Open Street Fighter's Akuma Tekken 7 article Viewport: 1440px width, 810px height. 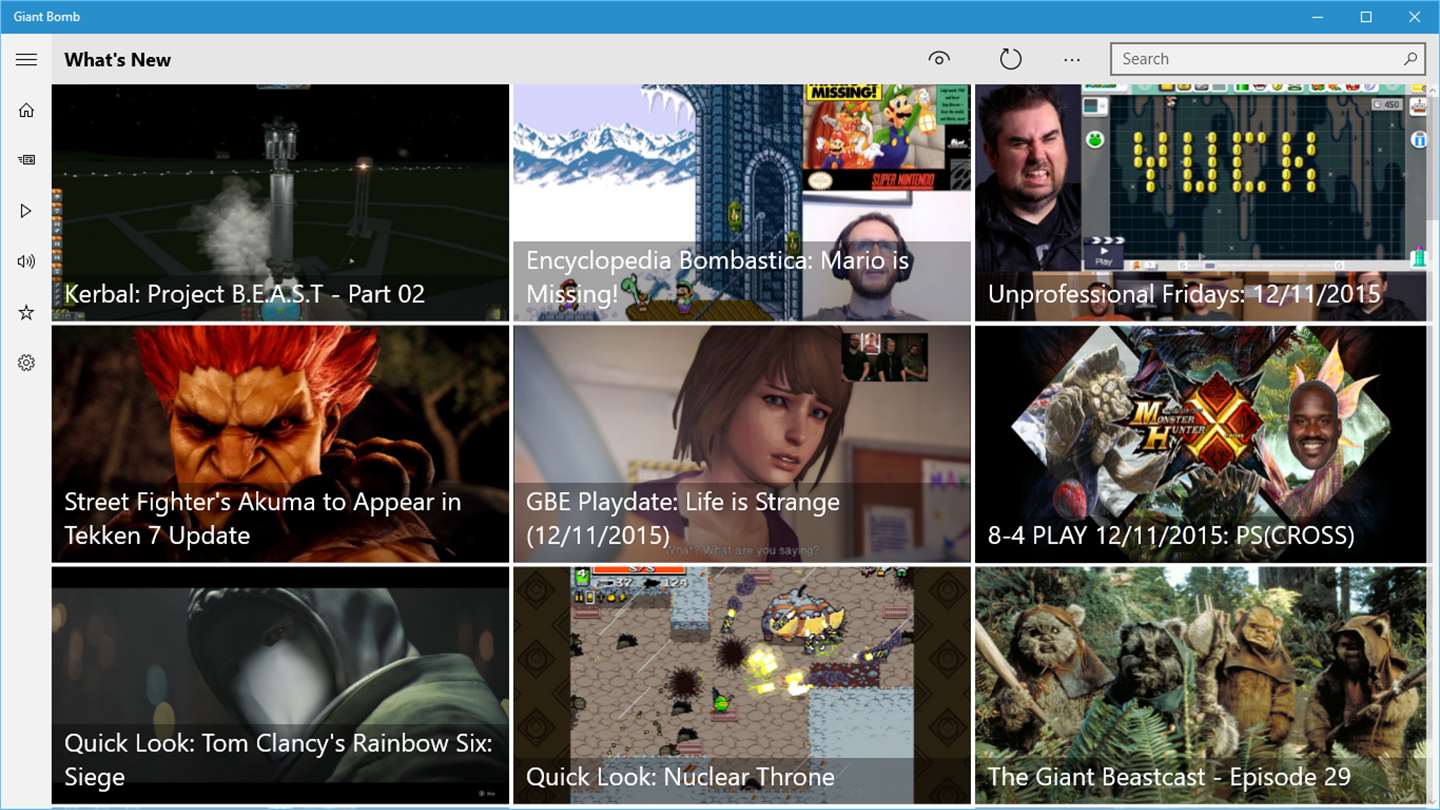point(281,444)
